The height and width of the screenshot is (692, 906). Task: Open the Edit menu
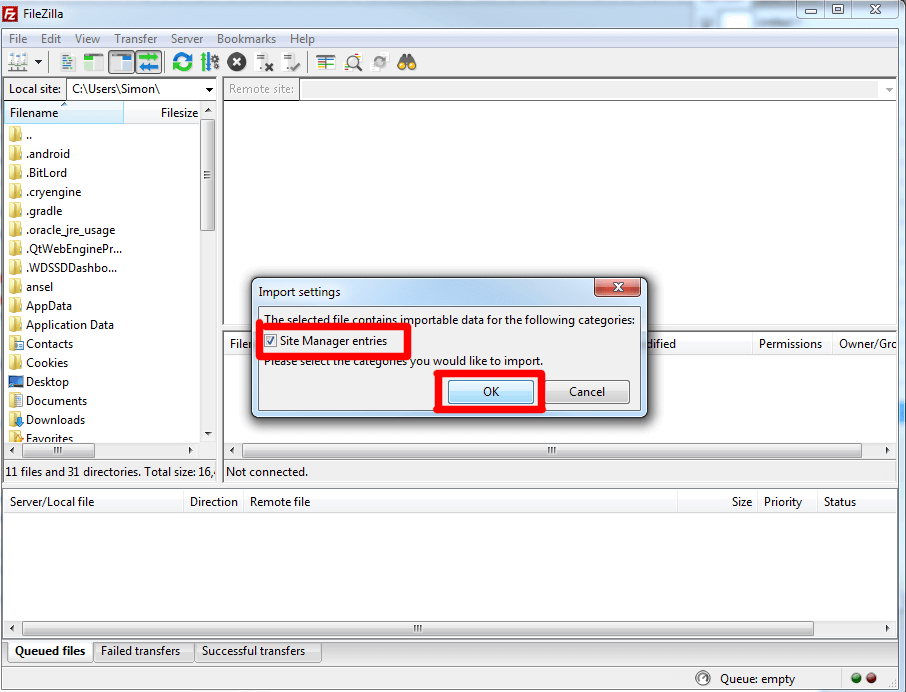coord(51,39)
